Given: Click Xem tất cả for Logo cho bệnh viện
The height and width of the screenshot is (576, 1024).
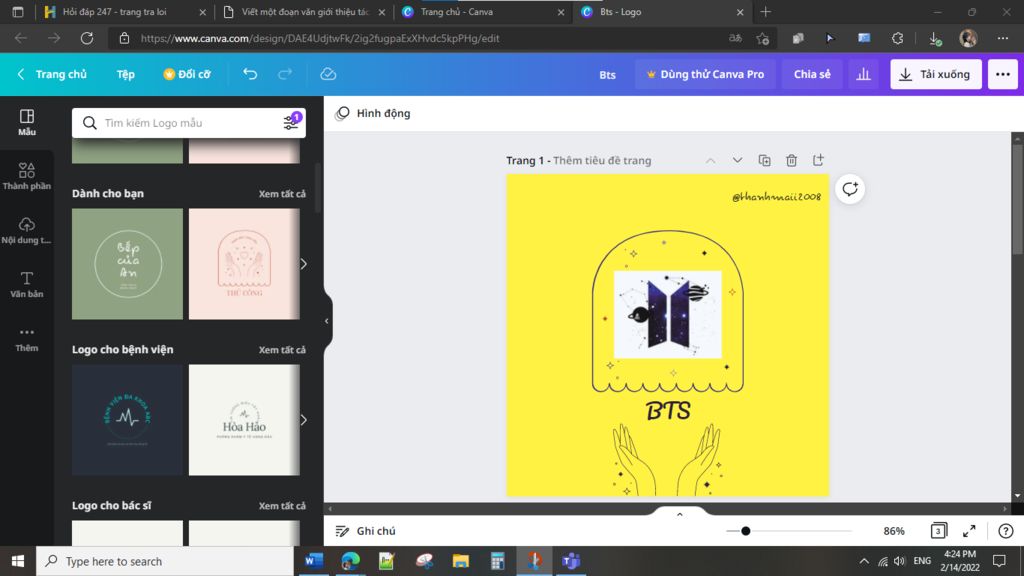Looking at the screenshot, I should (281, 349).
